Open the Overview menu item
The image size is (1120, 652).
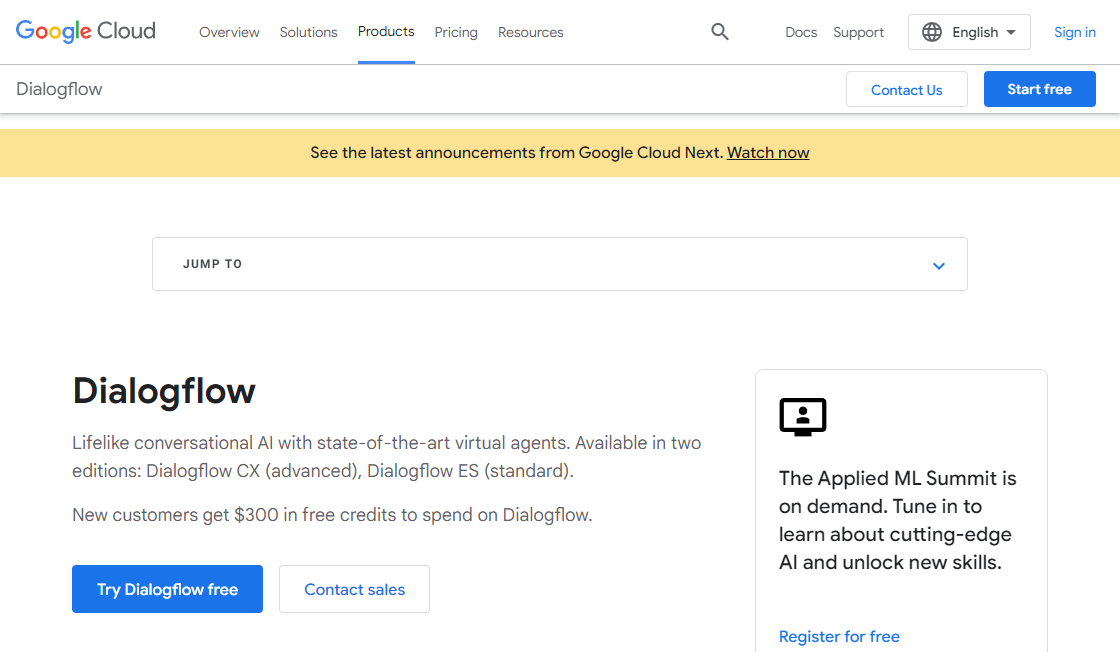(229, 32)
